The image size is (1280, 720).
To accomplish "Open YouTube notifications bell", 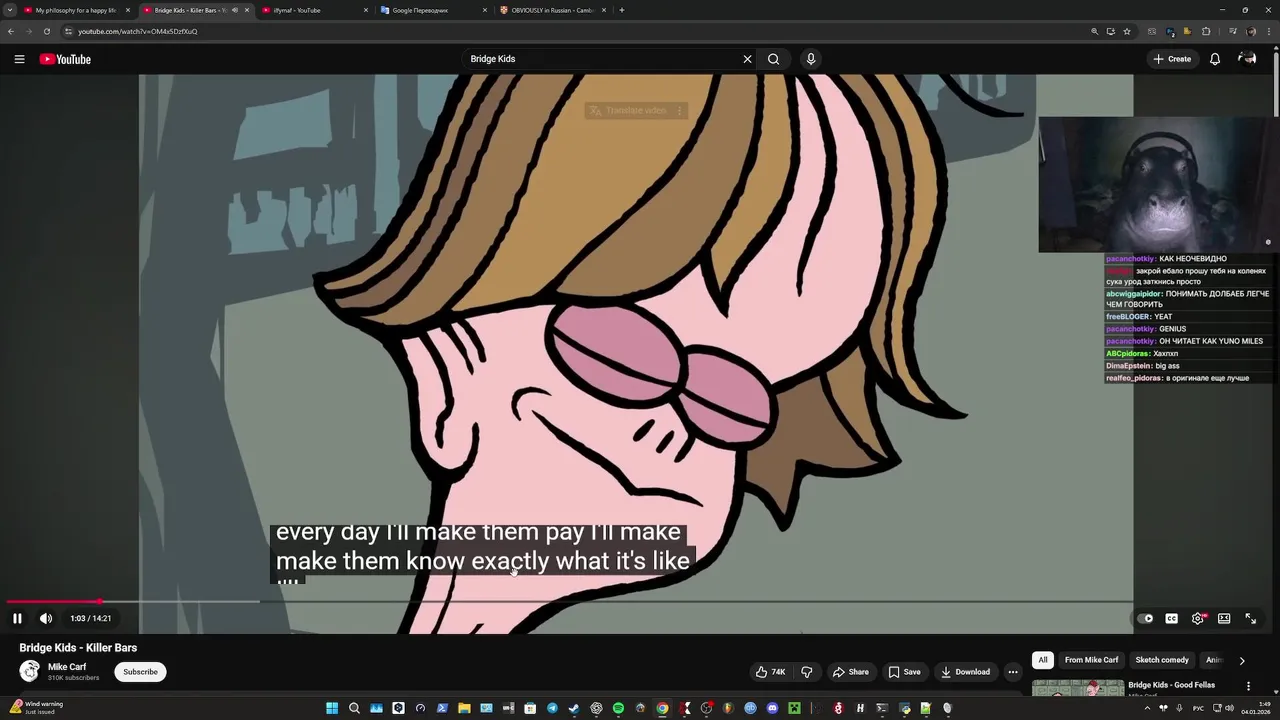I will pyautogui.click(x=1215, y=59).
